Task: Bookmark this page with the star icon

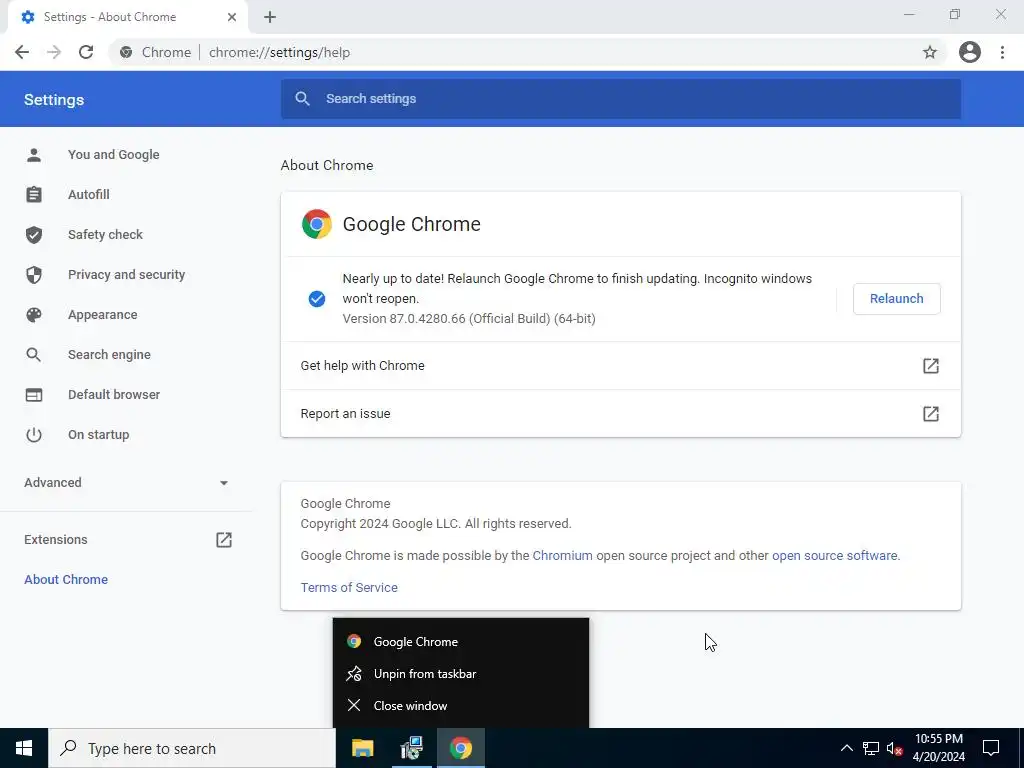Action: 929,52
